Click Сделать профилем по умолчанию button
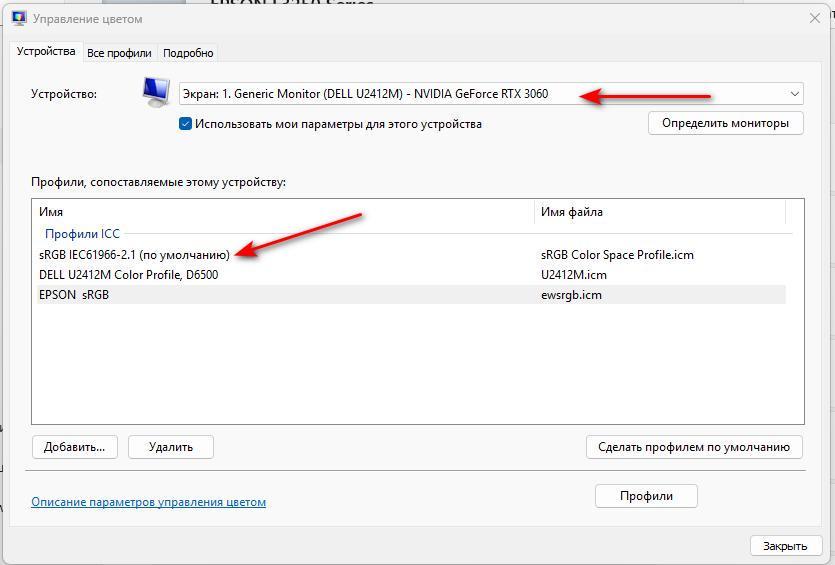 694,447
